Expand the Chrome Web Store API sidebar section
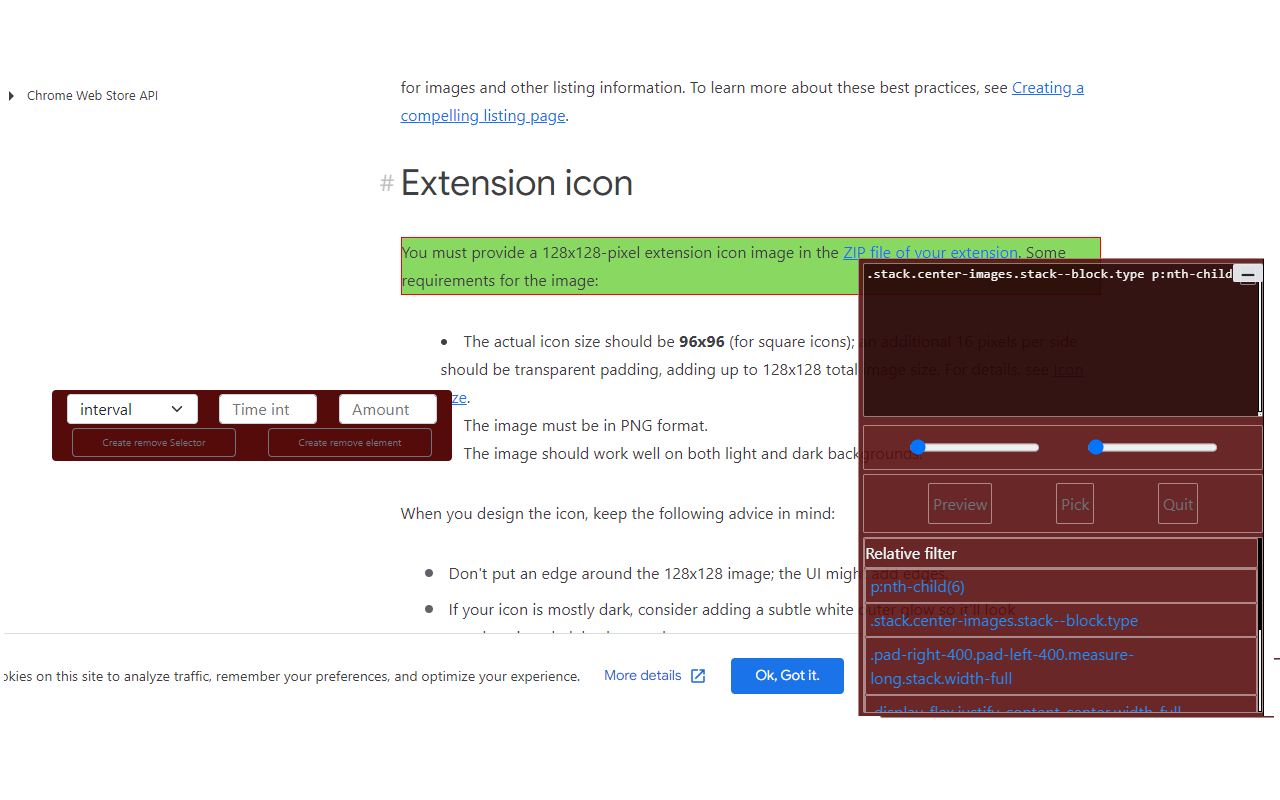 (x=11, y=95)
